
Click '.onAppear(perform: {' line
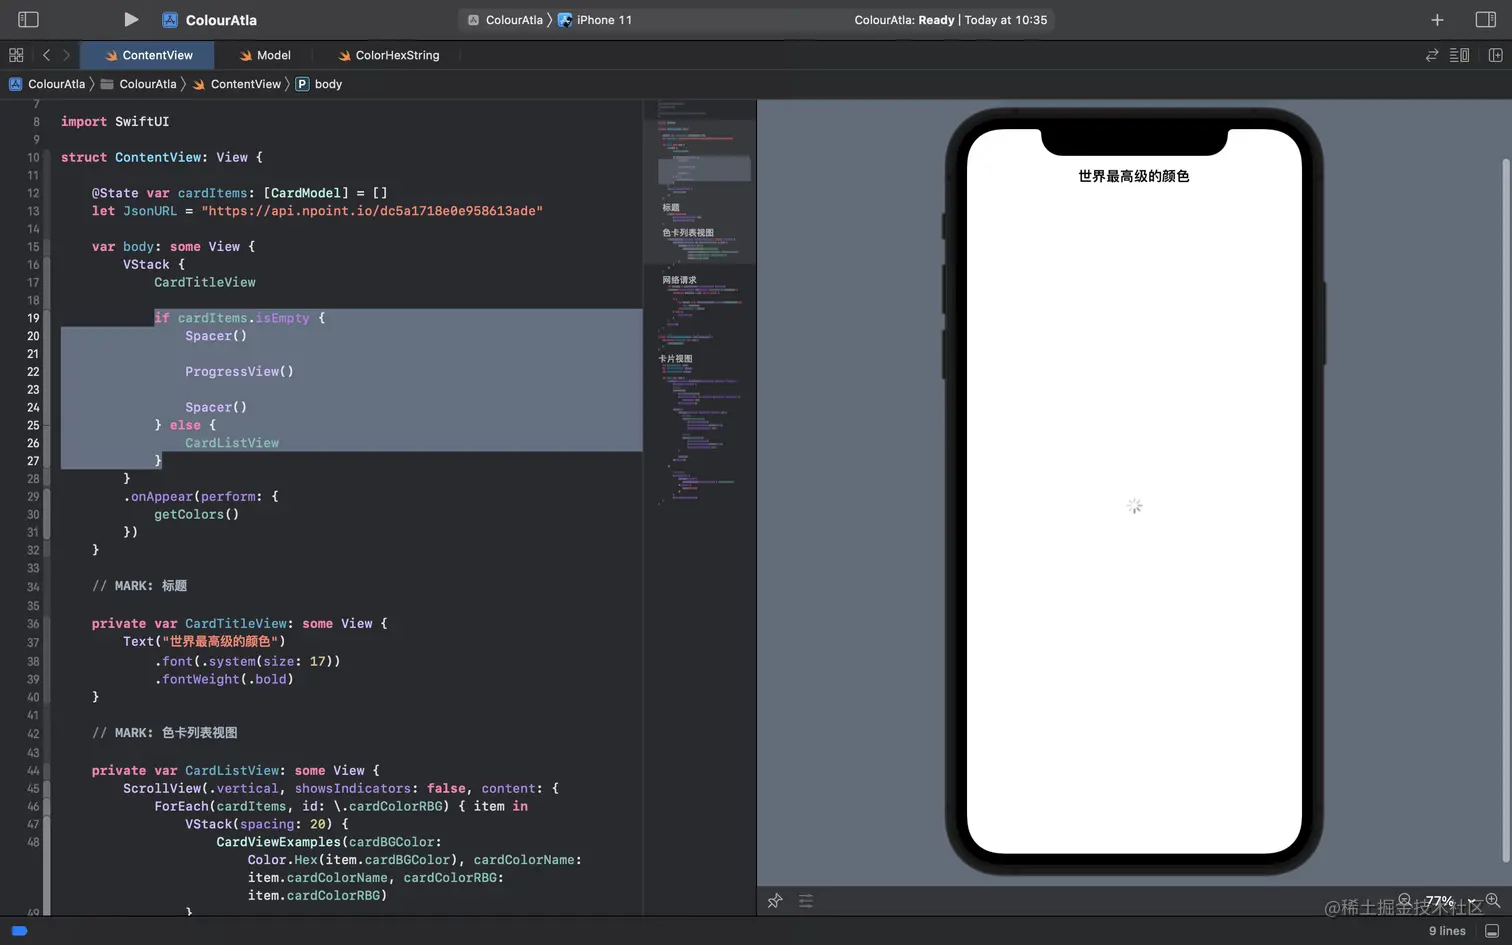201,496
